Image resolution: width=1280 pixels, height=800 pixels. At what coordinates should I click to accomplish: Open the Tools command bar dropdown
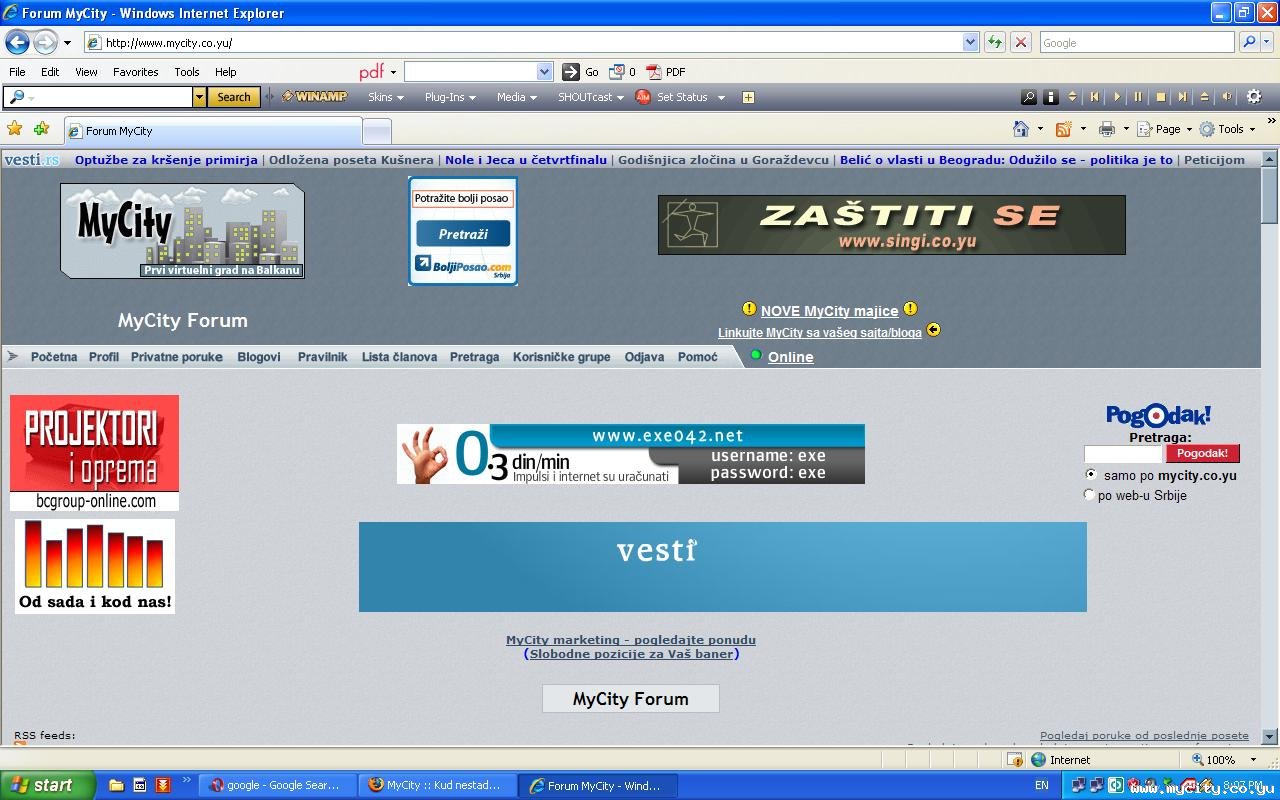pyautogui.click(x=1228, y=129)
